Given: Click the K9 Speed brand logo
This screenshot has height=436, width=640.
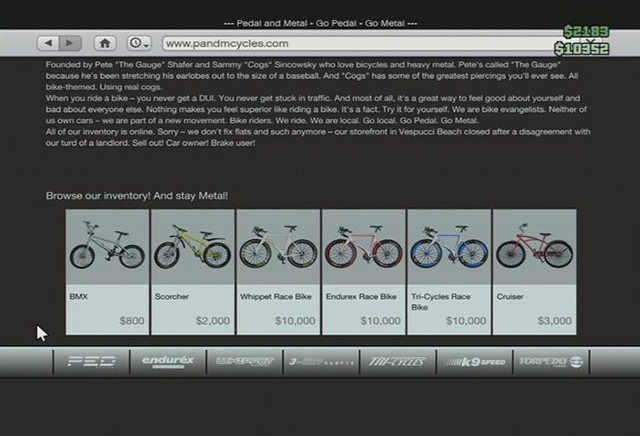Looking at the screenshot, I should (475, 361).
